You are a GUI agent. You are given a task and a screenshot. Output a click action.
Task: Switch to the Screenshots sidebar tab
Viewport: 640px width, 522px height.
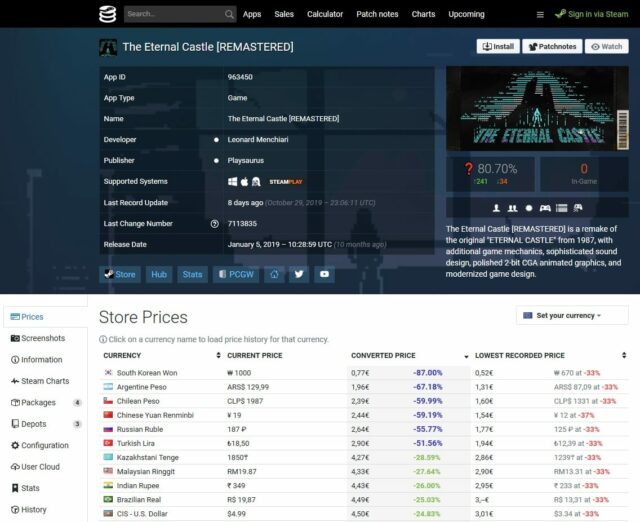tap(43, 338)
